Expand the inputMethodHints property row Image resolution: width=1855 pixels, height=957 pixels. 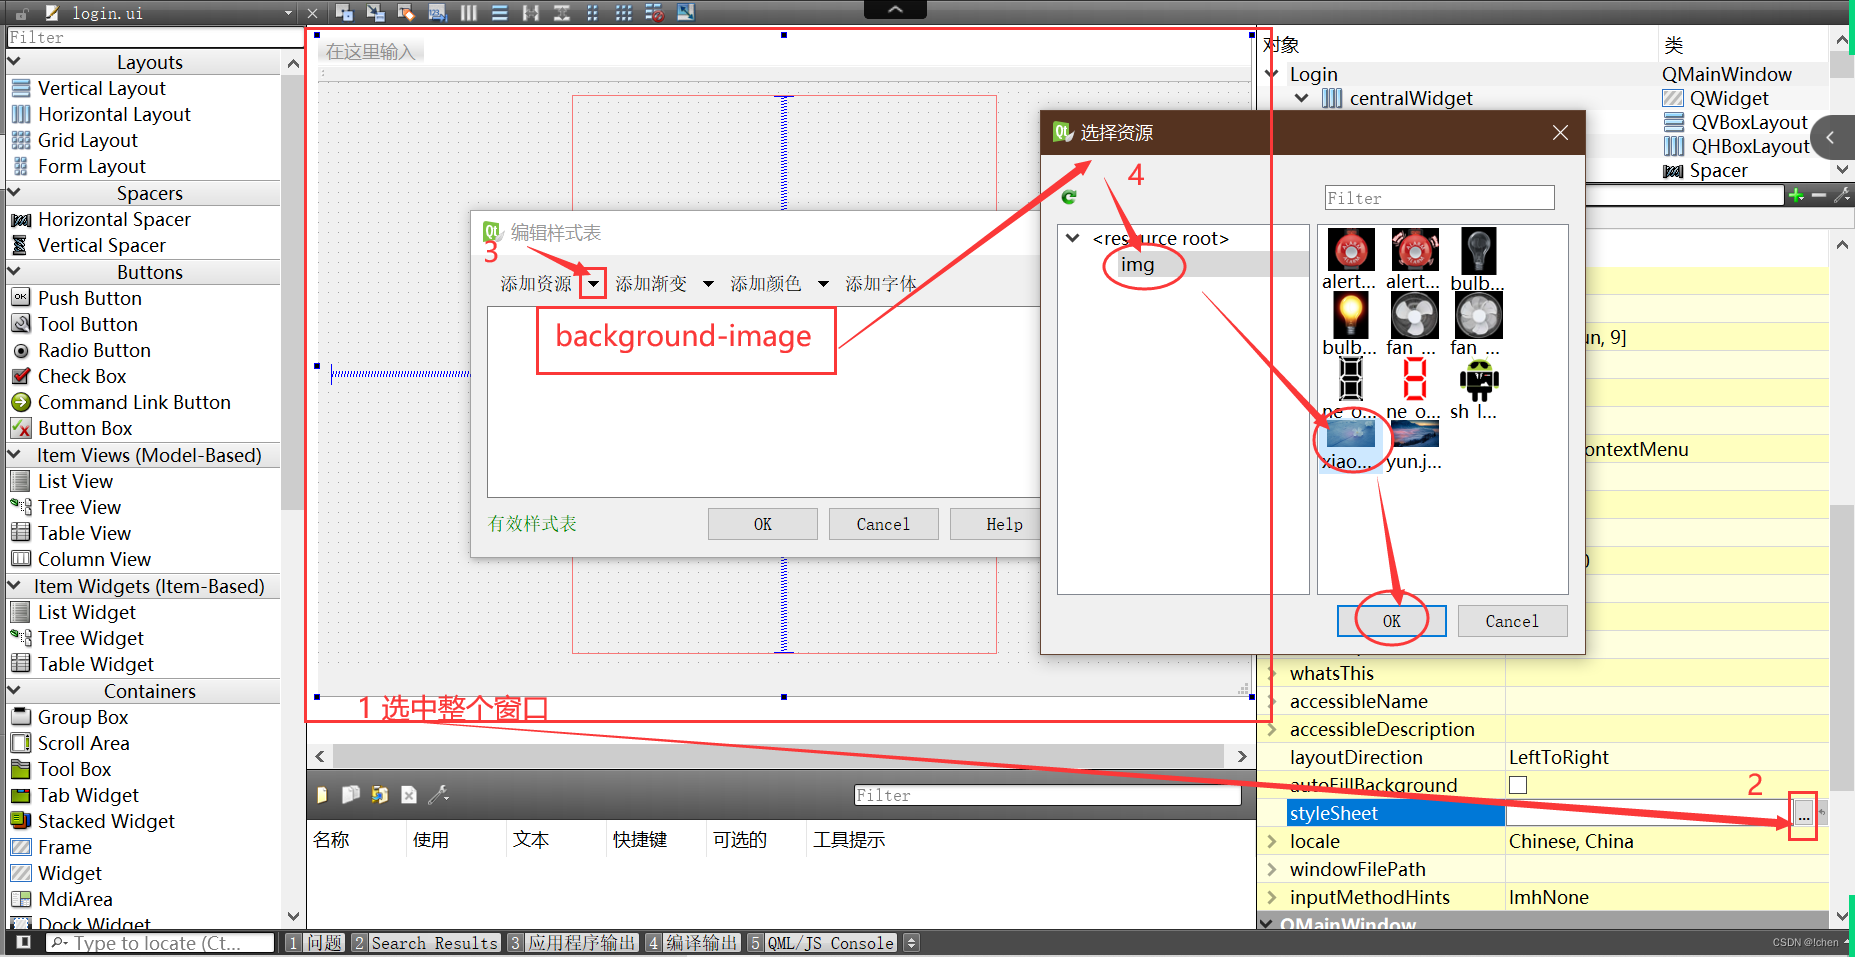coord(1272,897)
